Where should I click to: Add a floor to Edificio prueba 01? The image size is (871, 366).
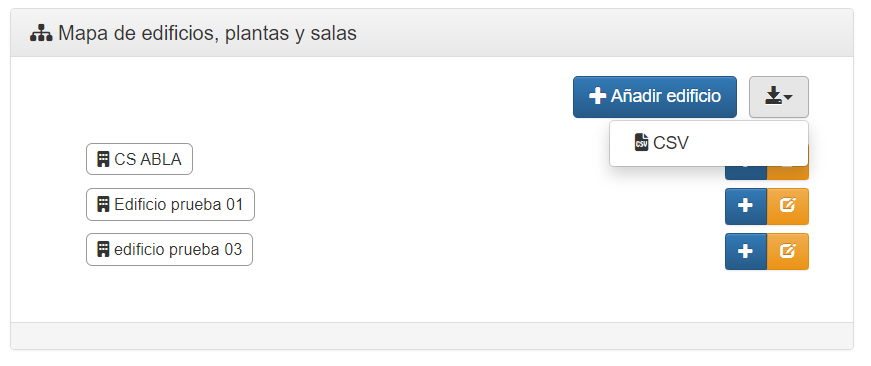[x=745, y=206]
